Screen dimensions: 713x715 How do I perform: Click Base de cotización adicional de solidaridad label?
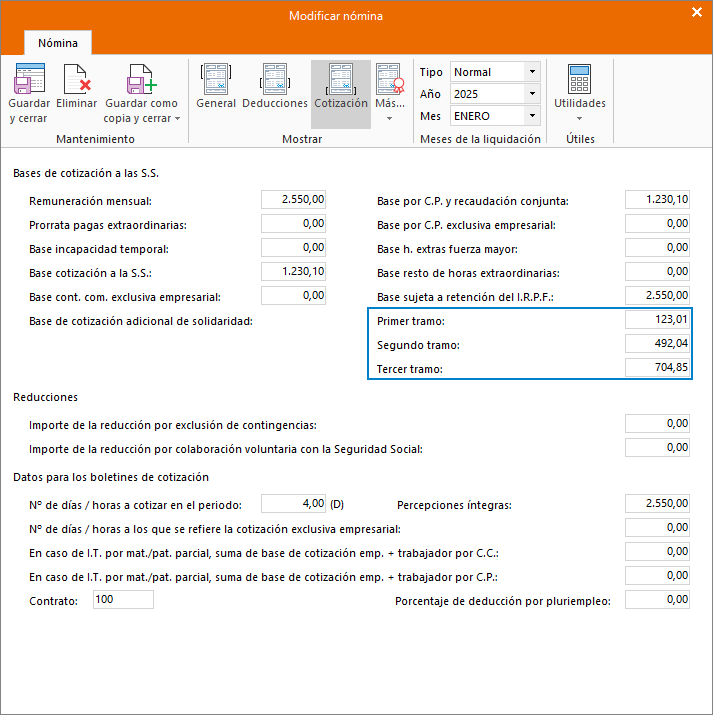(141, 321)
